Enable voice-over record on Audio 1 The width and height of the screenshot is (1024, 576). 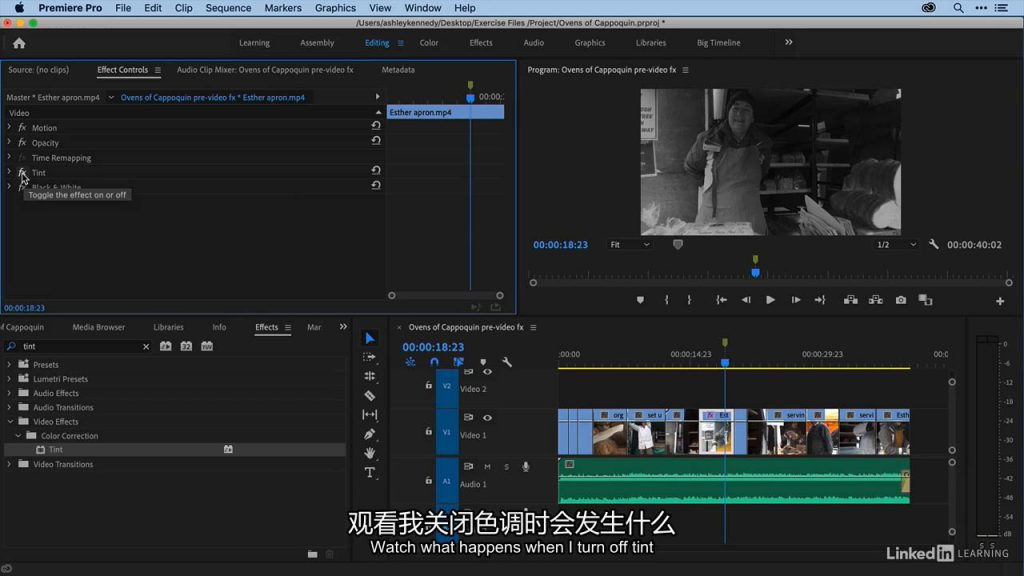click(526, 467)
